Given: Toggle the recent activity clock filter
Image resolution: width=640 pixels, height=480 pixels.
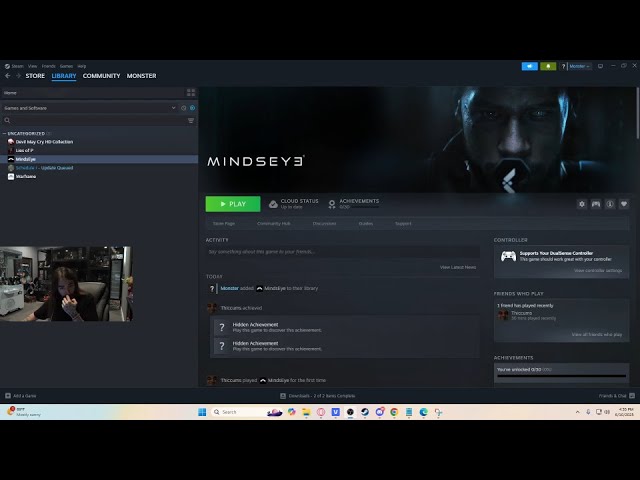Looking at the screenshot, I should pyautogui.click(x=184, y=108).
